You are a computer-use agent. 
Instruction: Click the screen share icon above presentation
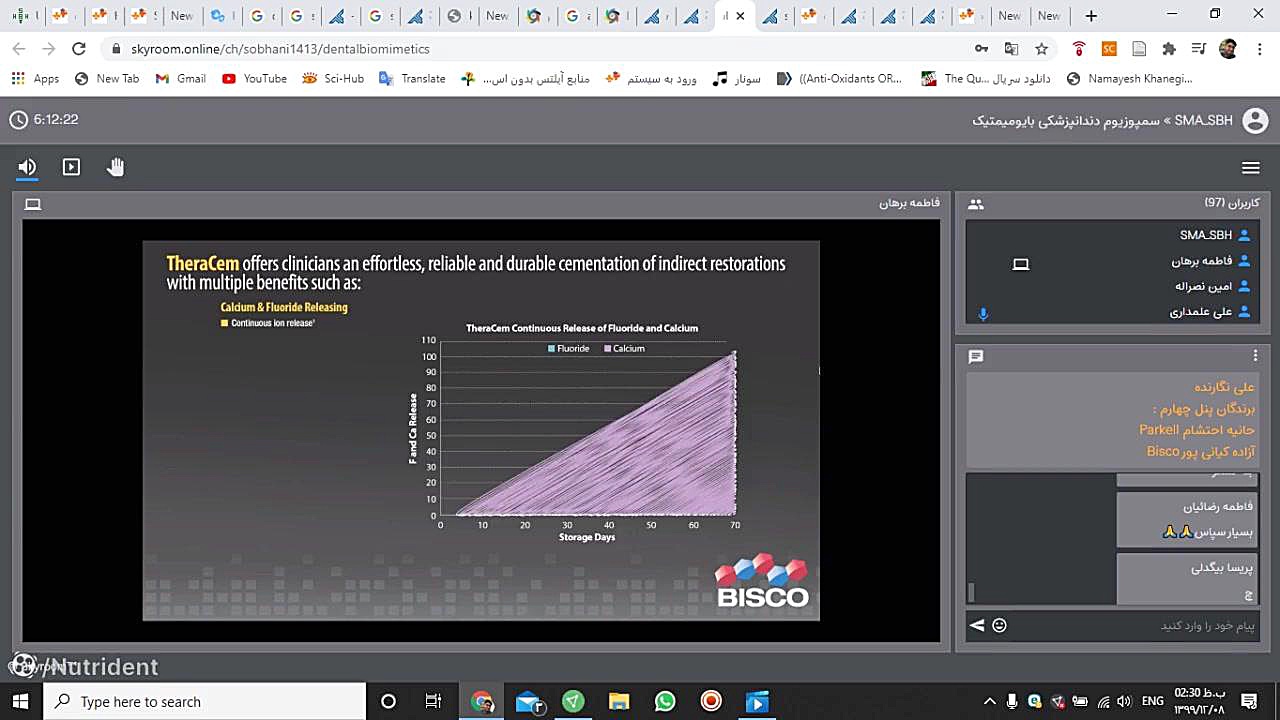pyautogui.click(x=33, y=204)
